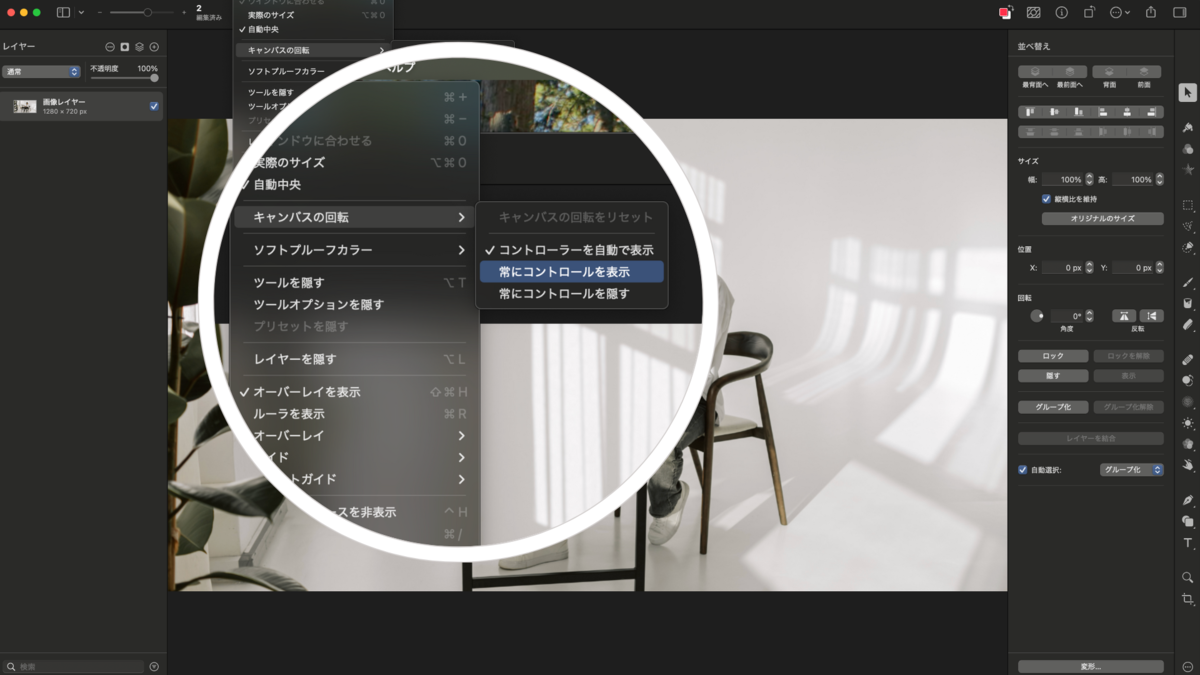Toggle the left sidebar layout icon

point(64,12)
